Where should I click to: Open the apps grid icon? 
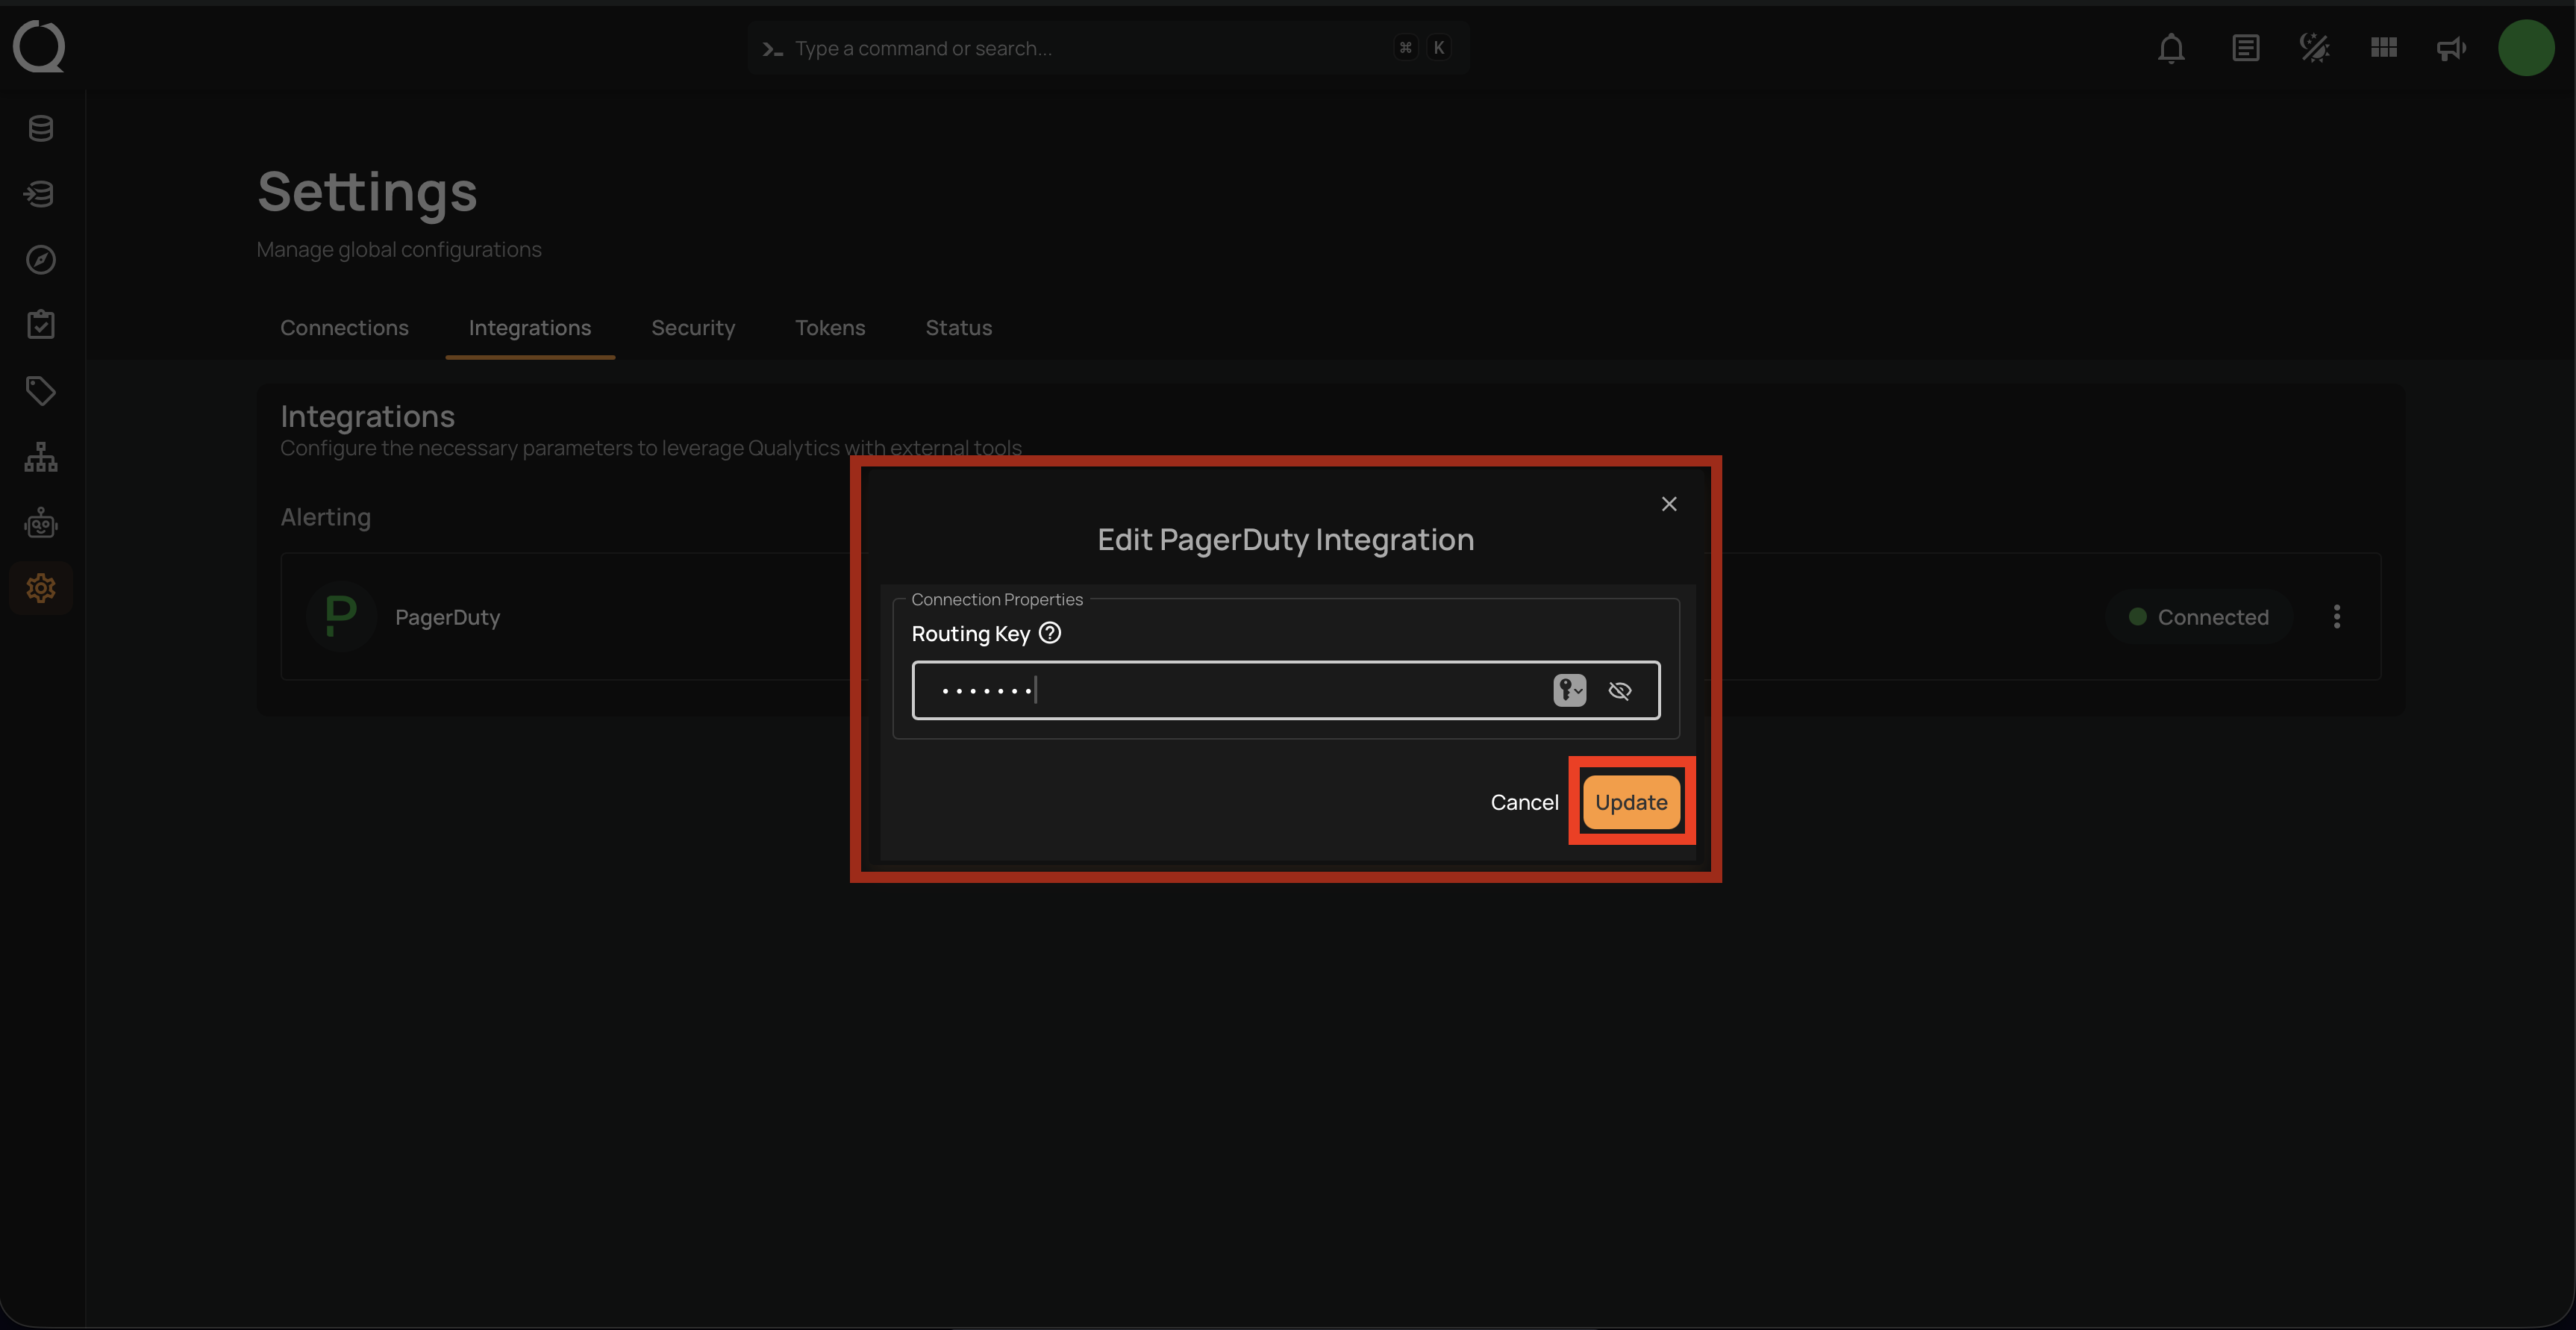[2383, 48]
